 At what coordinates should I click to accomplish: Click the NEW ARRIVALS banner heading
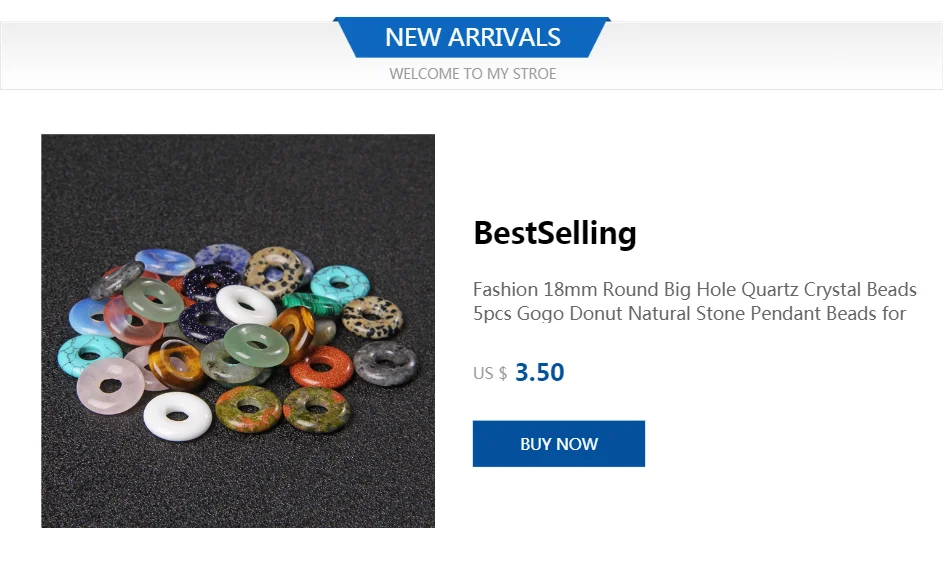[473, 37]
